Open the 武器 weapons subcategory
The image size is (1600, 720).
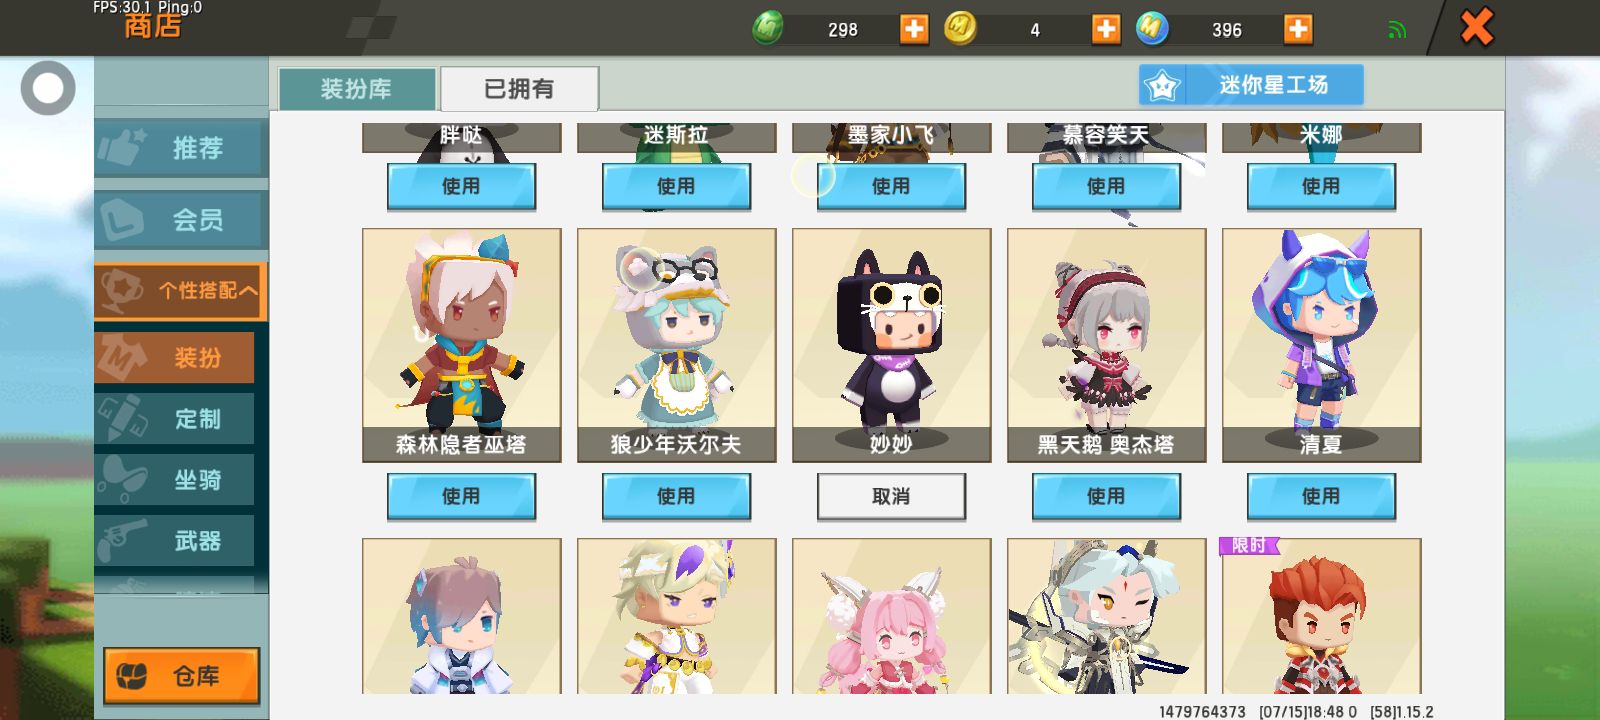[x=175, y=541]
